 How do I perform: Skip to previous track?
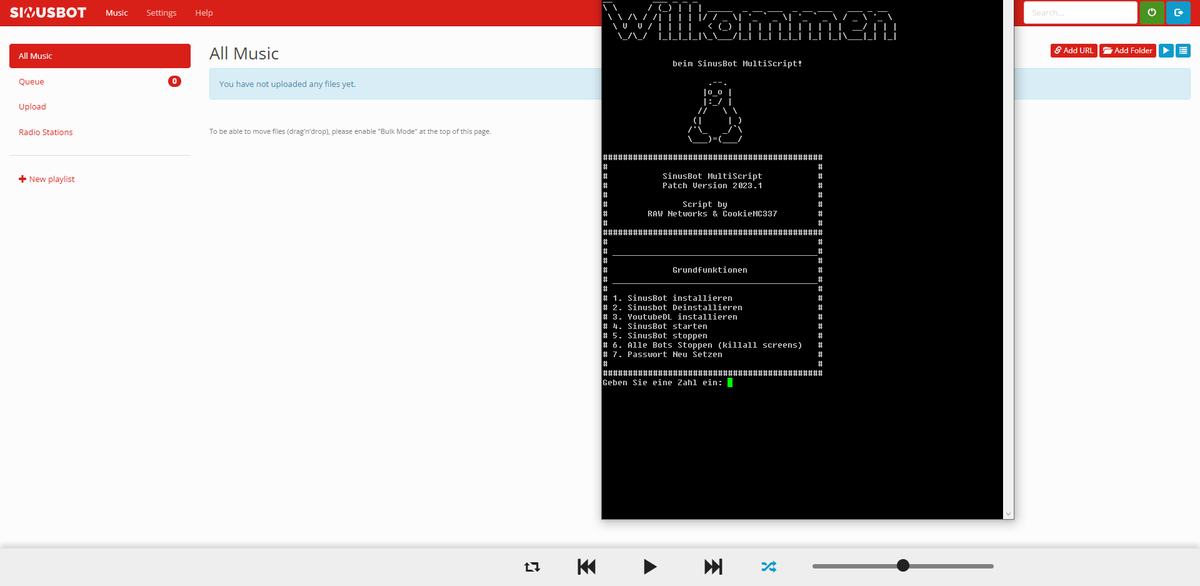click(x=587, y=566)
